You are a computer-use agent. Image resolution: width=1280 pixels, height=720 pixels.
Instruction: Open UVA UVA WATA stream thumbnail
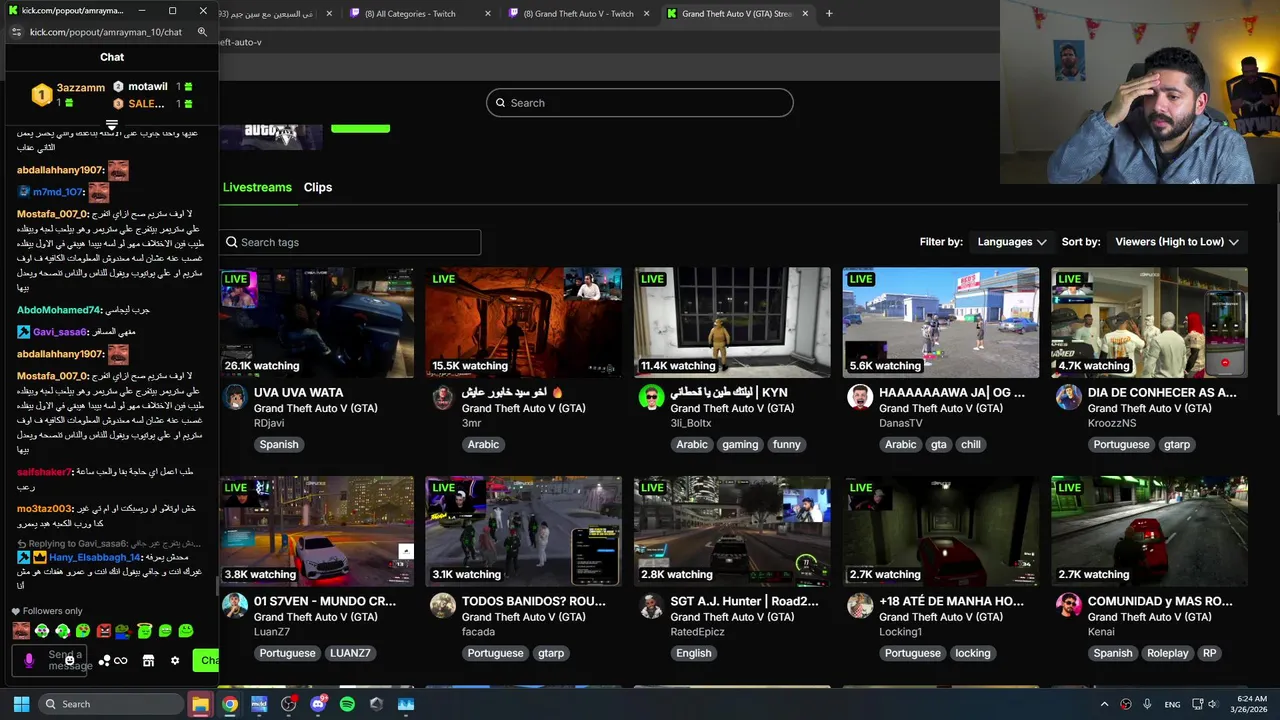pyautogui.click(x=316, y=323)
